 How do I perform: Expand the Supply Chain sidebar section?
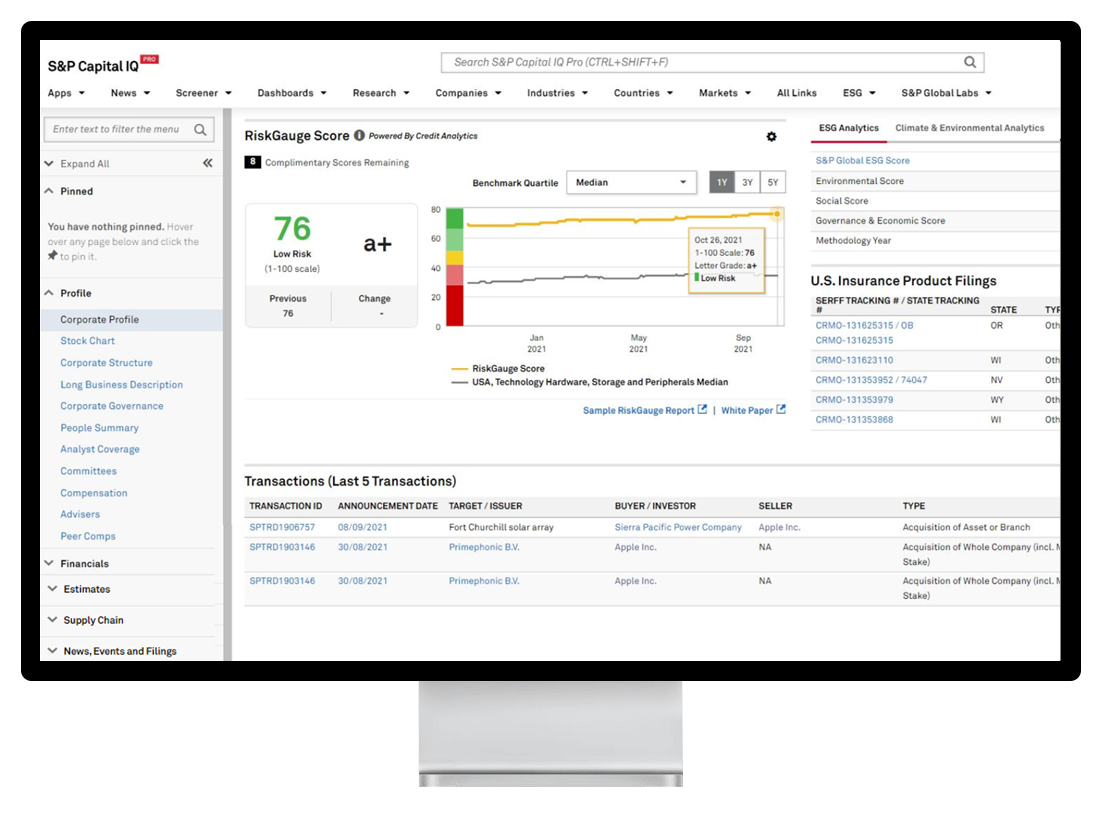85,620
